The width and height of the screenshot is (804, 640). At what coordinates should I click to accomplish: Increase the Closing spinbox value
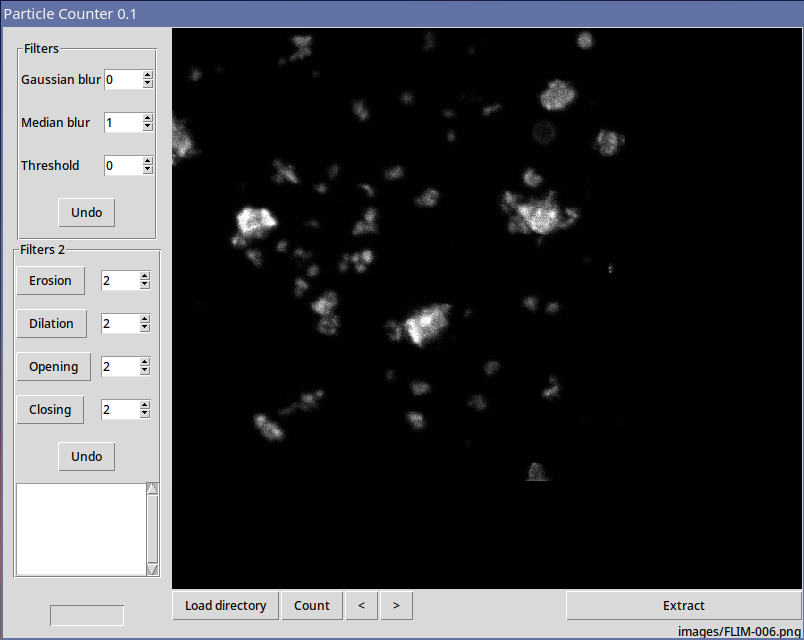[x=145, y=406]
